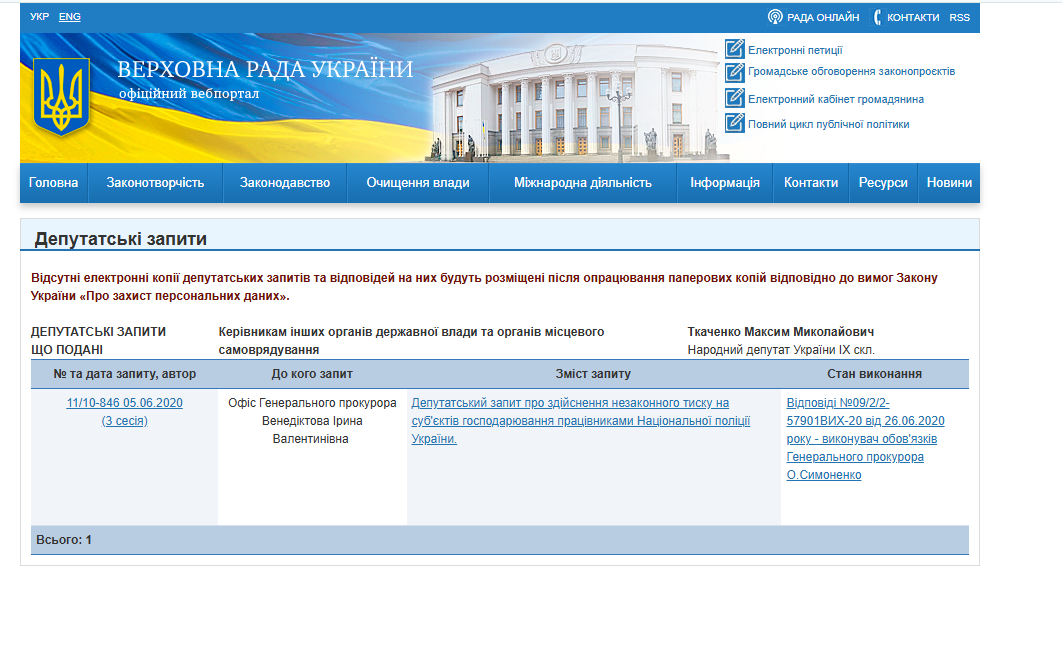This screenshot has width=1062, height=651.
Task: Open the Законотворчість menu
Action: [x=155, y=183]
